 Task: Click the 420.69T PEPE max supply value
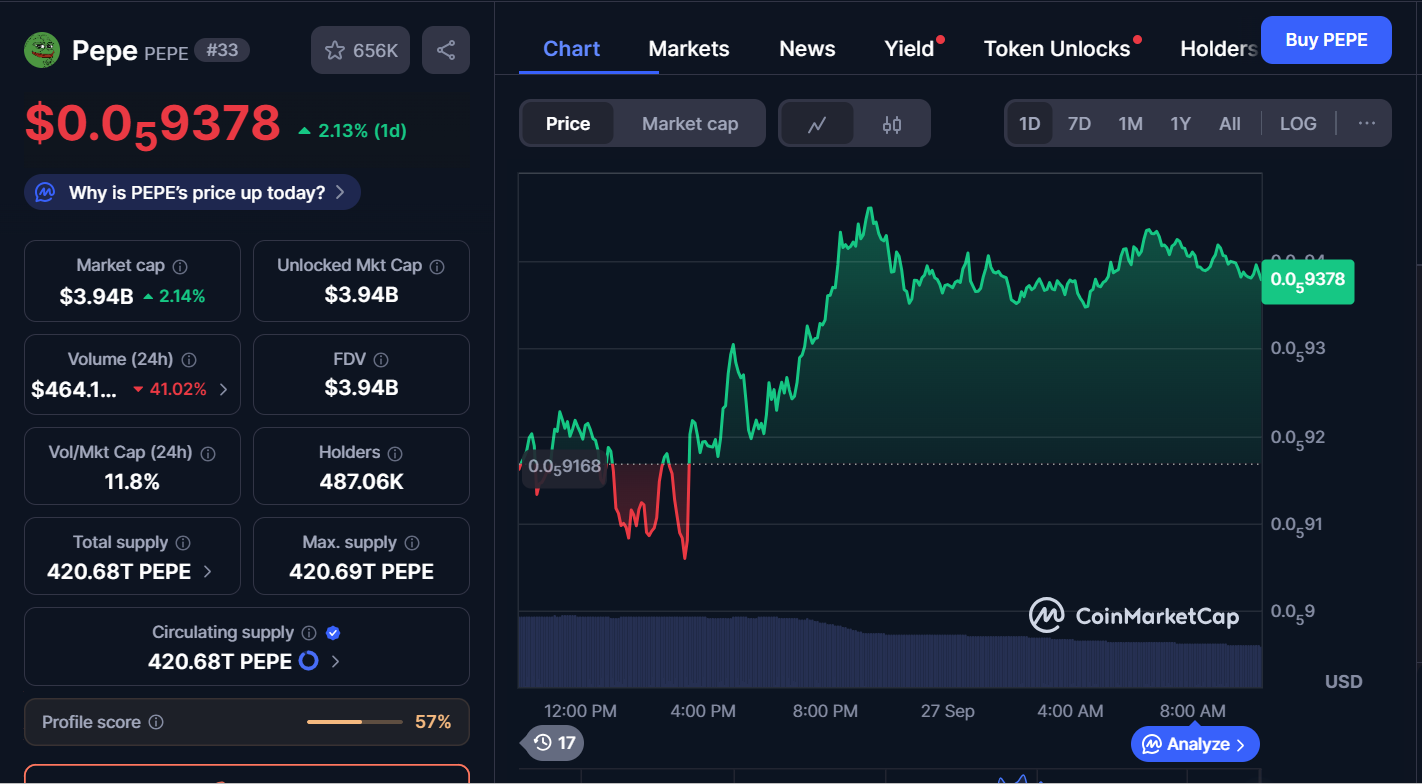coord(361,572)
